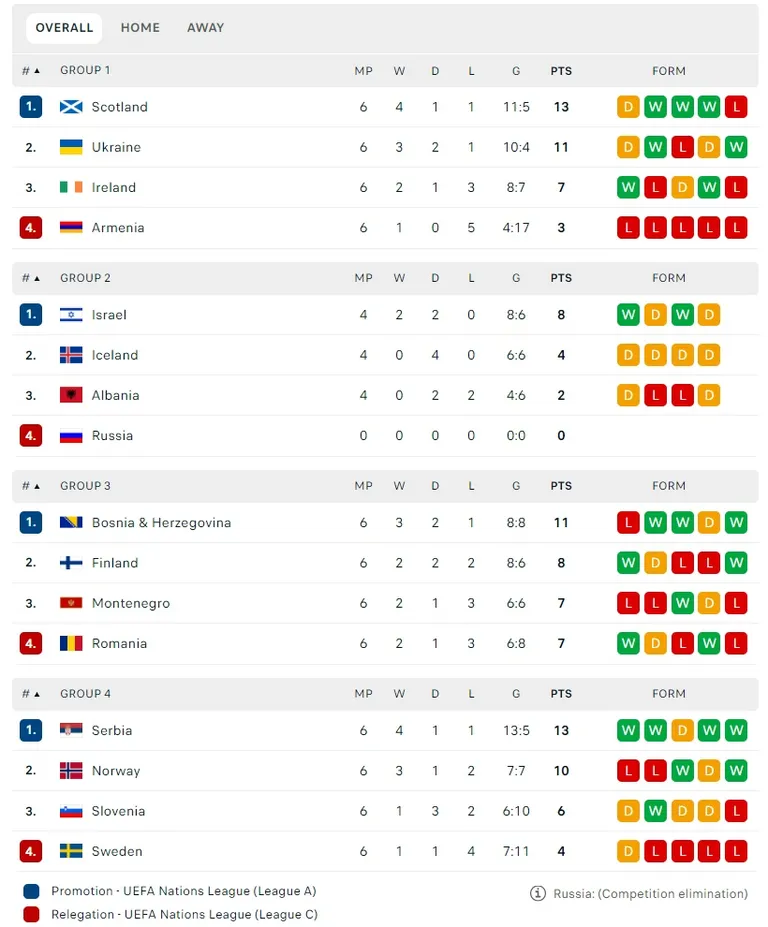Click Armenia's red position 4 badge
Image resolution: width=768 pixels, height=927 pixels.
pos(31,228)
